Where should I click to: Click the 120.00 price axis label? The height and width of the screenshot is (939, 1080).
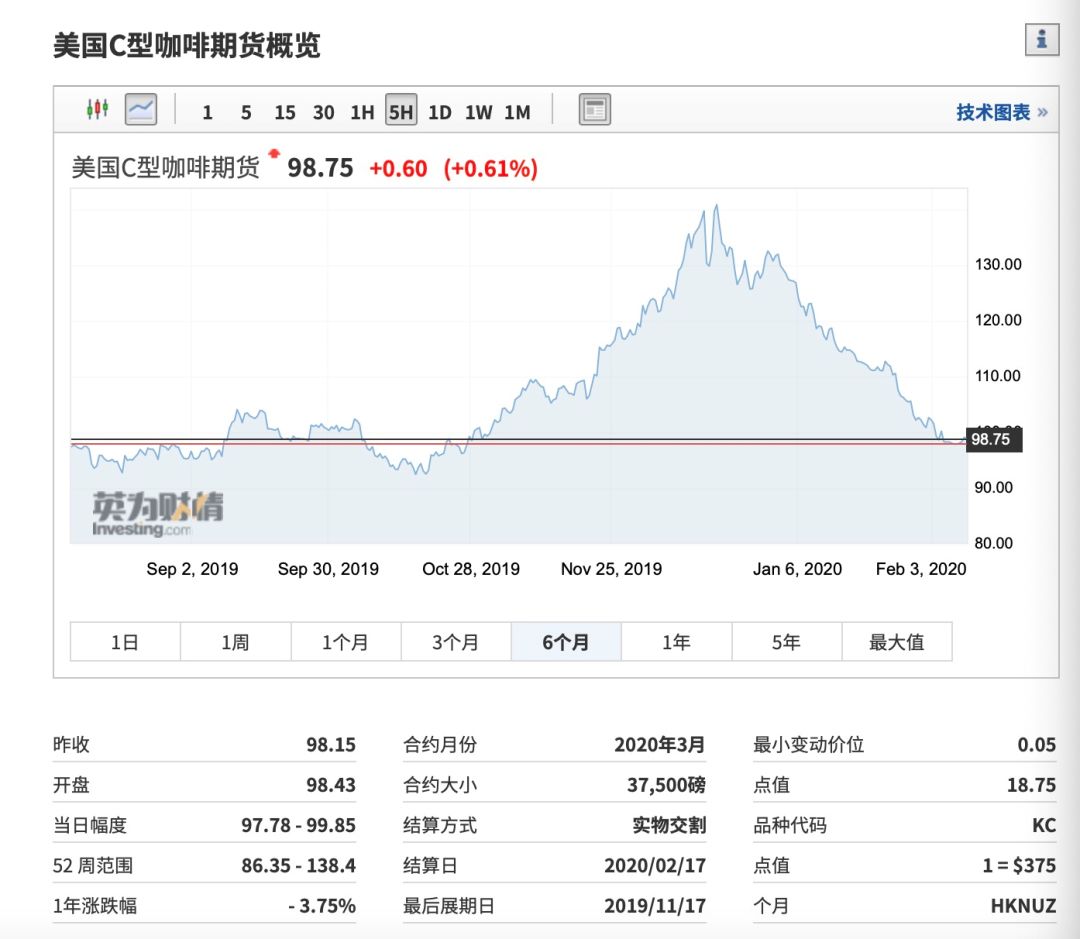coord(998,320)
